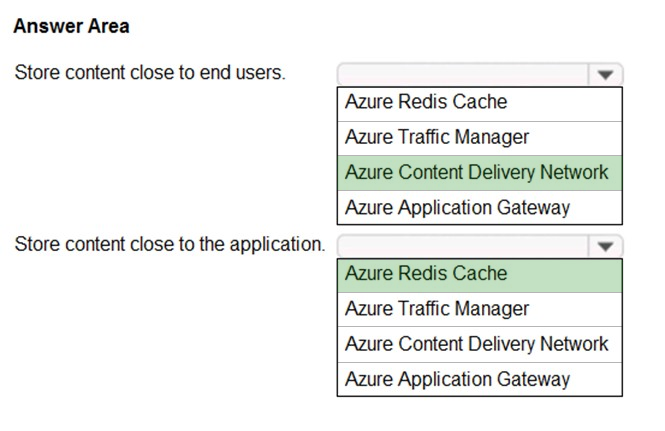
Task: Collapse the upper dropdown using its triangle arrow
Action: [x=605, y=75]
